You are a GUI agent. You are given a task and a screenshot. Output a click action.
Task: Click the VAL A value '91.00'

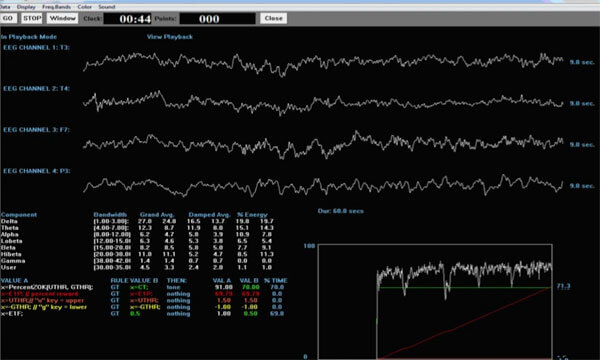point(224,287)
